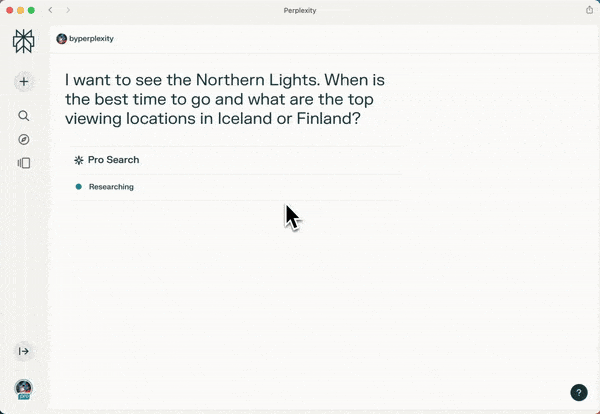Viewport: 600px width, 414px height.
Task: Open Discover compass icon
Action: [24, 140]
